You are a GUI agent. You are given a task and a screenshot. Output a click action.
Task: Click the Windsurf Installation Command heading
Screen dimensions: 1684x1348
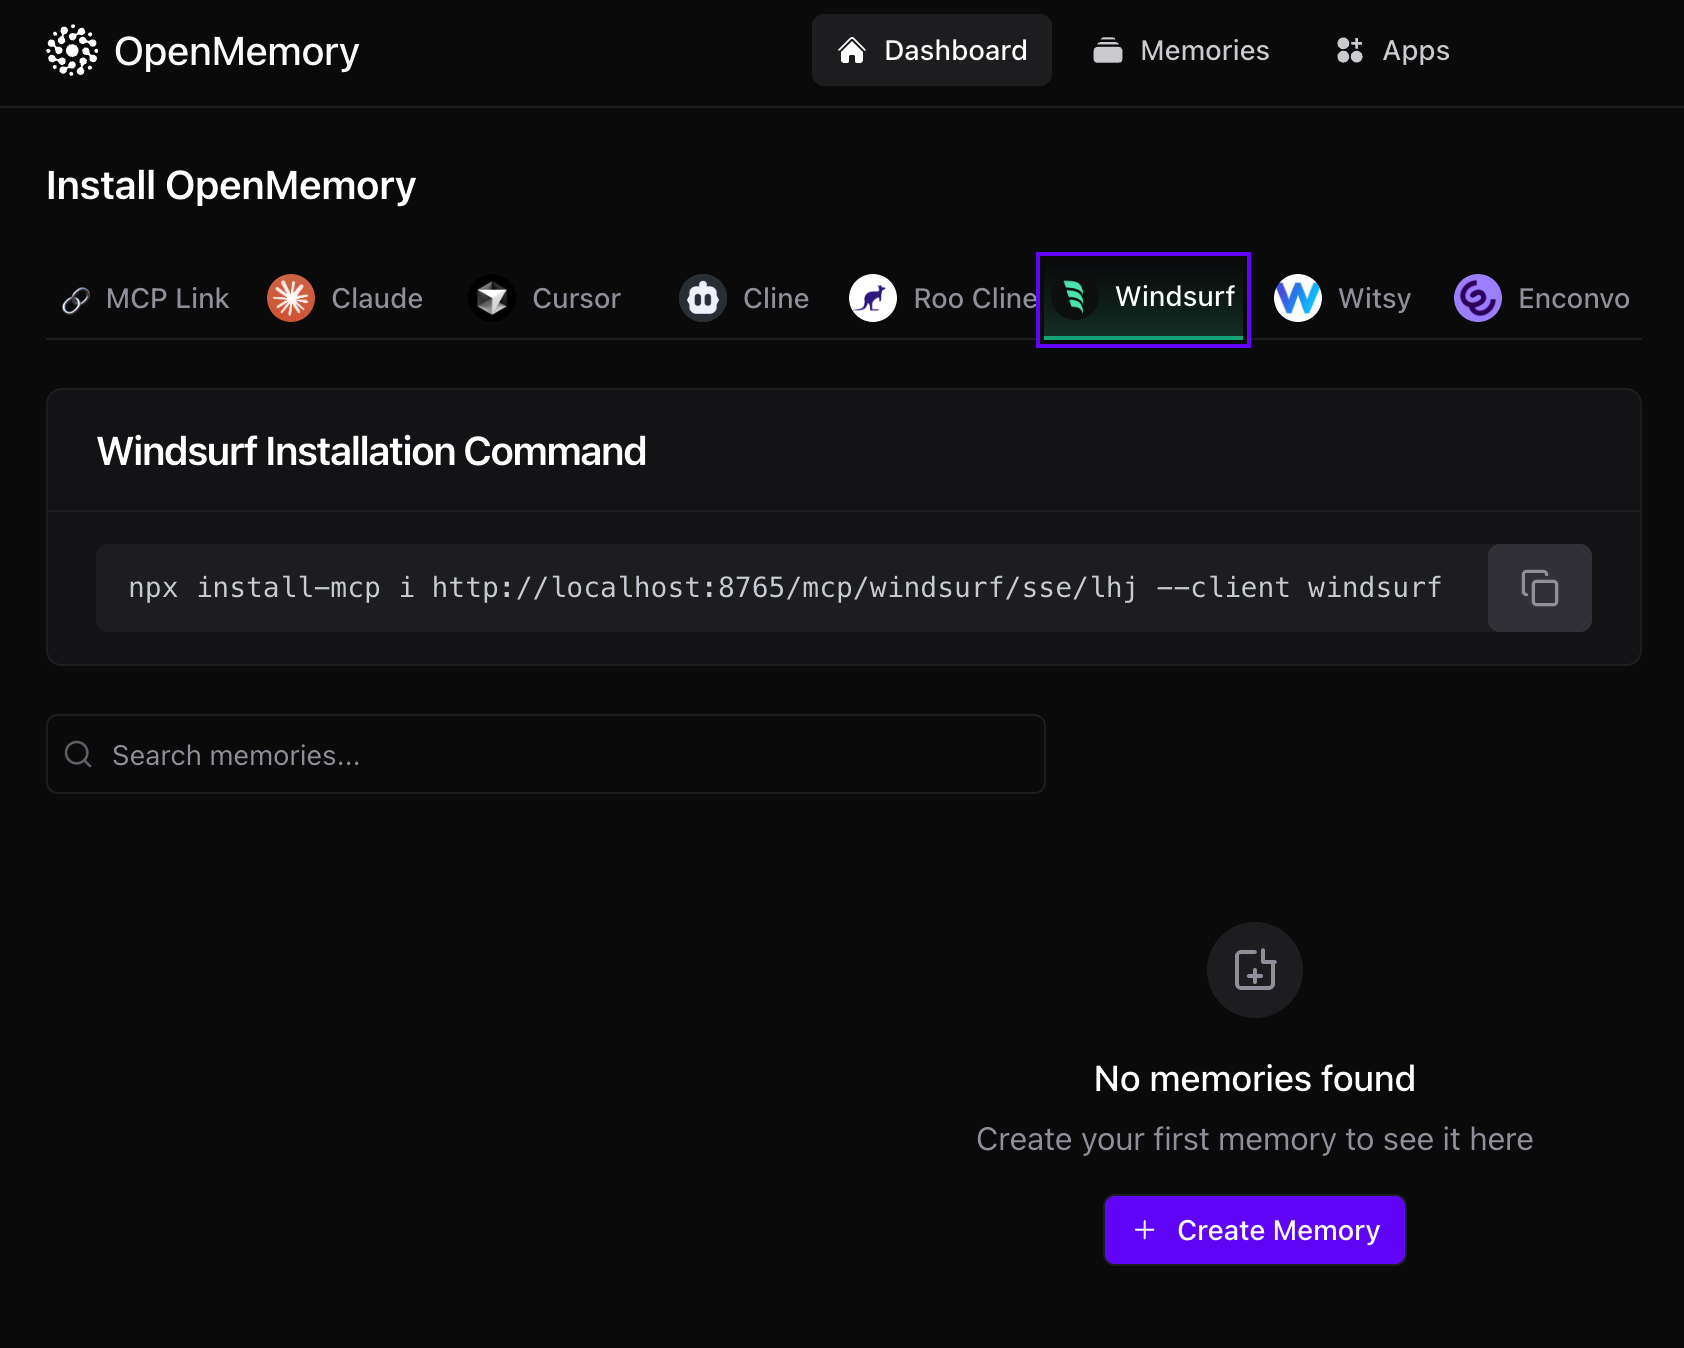tap(371, 451)
